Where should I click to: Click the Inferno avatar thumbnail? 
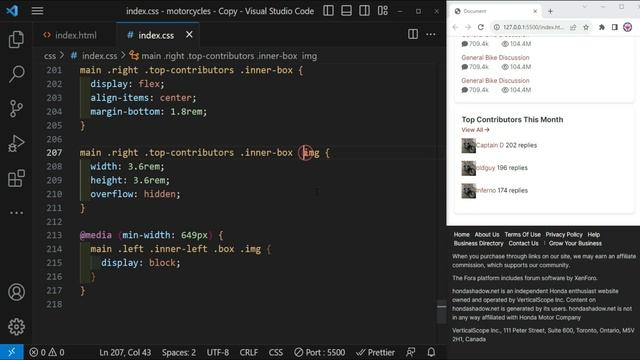[x=469, y=191]
